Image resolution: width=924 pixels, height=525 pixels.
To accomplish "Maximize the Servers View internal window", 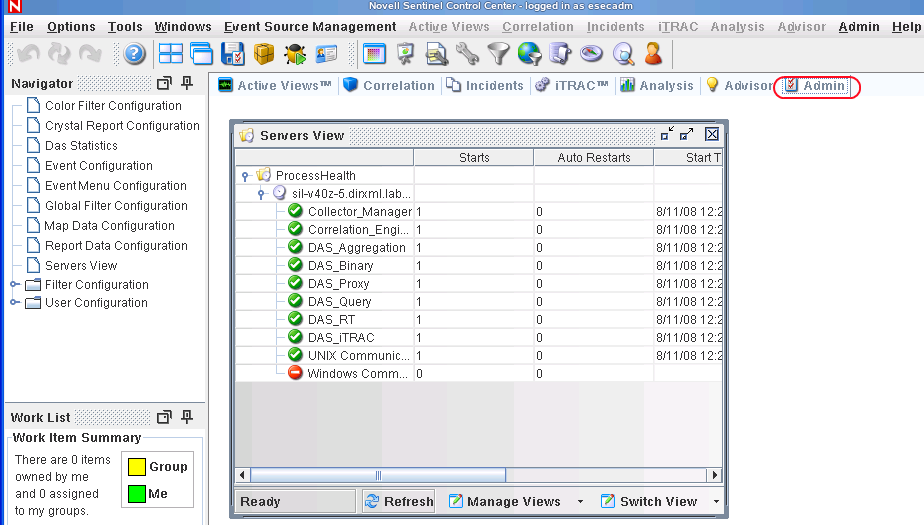I will pyautogui.click(x=687, y=134).
